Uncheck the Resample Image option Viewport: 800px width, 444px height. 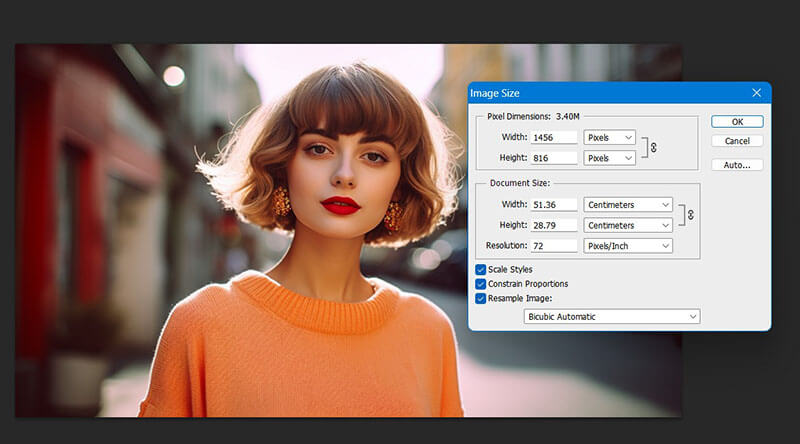pos(481,298)
